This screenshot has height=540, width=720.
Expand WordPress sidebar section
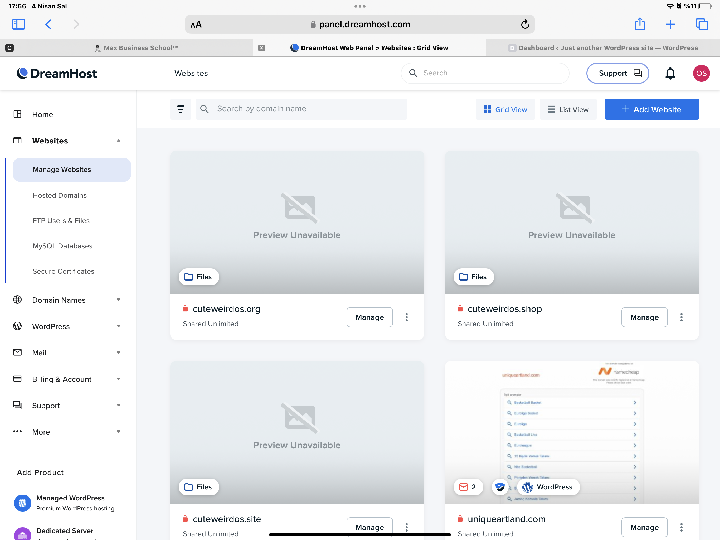(118, 326)
